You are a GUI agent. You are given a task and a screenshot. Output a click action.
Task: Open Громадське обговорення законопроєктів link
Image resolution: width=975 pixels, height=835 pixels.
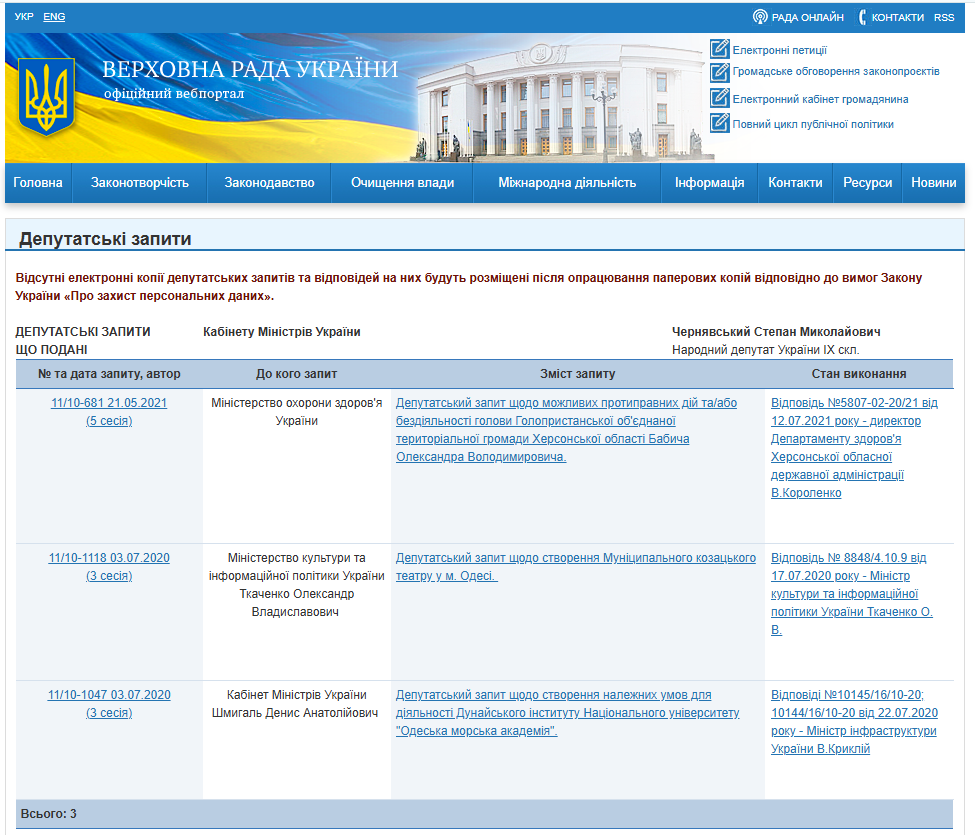(x=836, y=72)
